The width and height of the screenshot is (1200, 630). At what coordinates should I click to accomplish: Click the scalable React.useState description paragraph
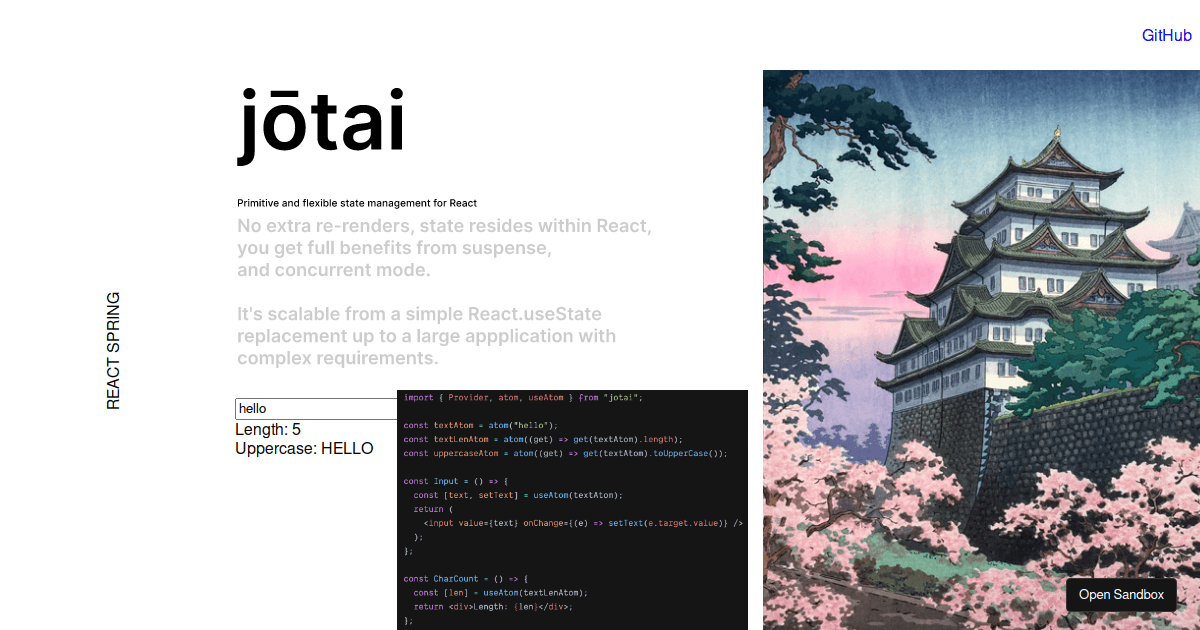click(x=425, y=335)
